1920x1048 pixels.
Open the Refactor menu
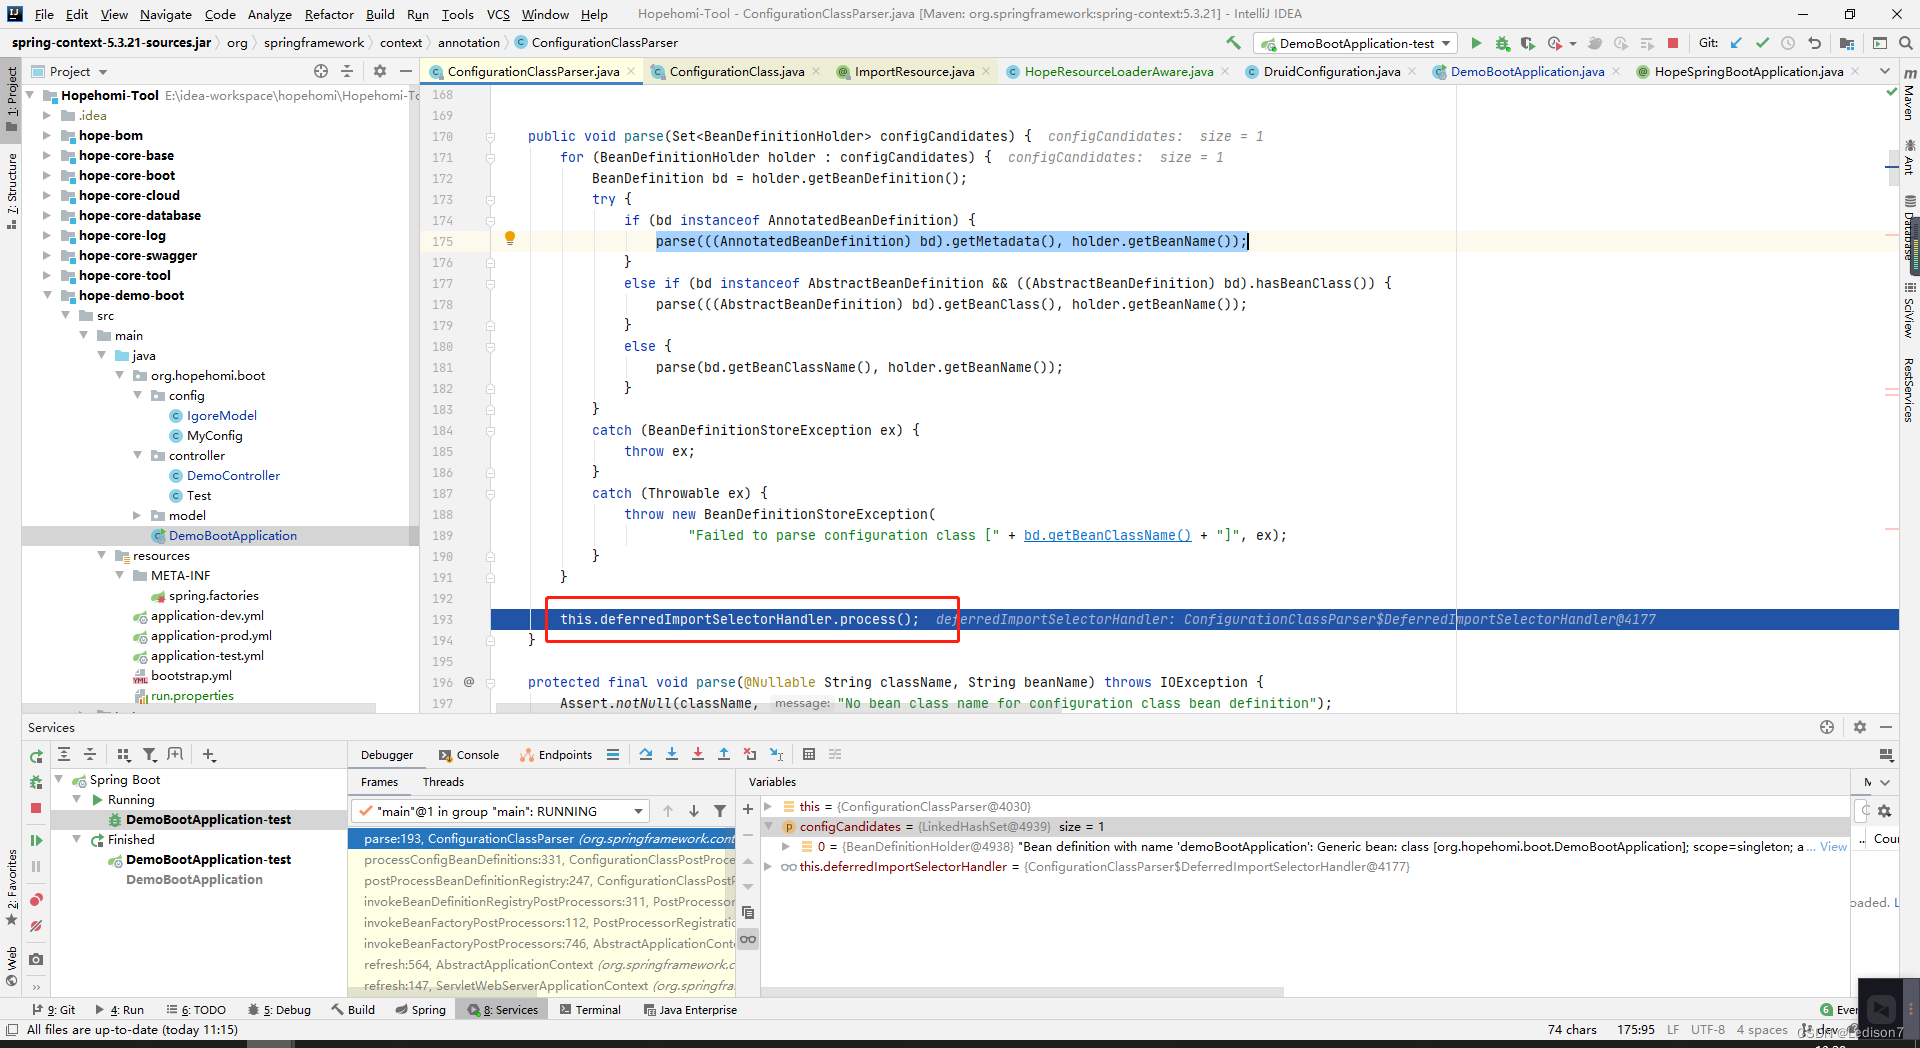pos(329,14)
